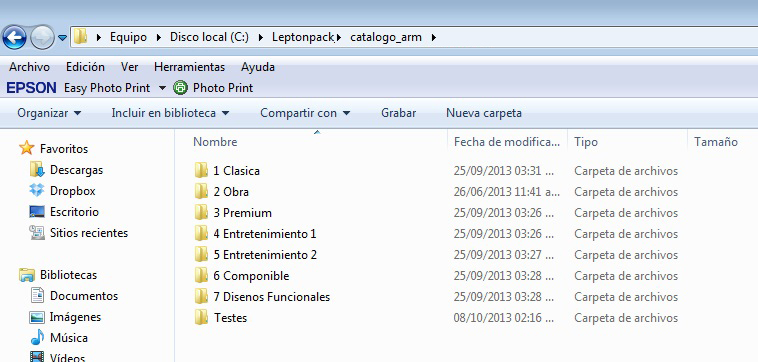Viewport: 758px width, 362px height.
Task: Click the Dropbox icon in sidebar
Action: [37, 190]
